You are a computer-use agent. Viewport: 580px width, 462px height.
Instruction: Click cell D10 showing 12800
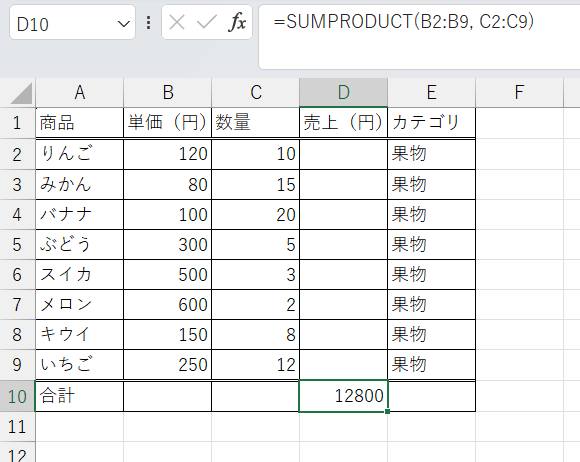(343, 396)
